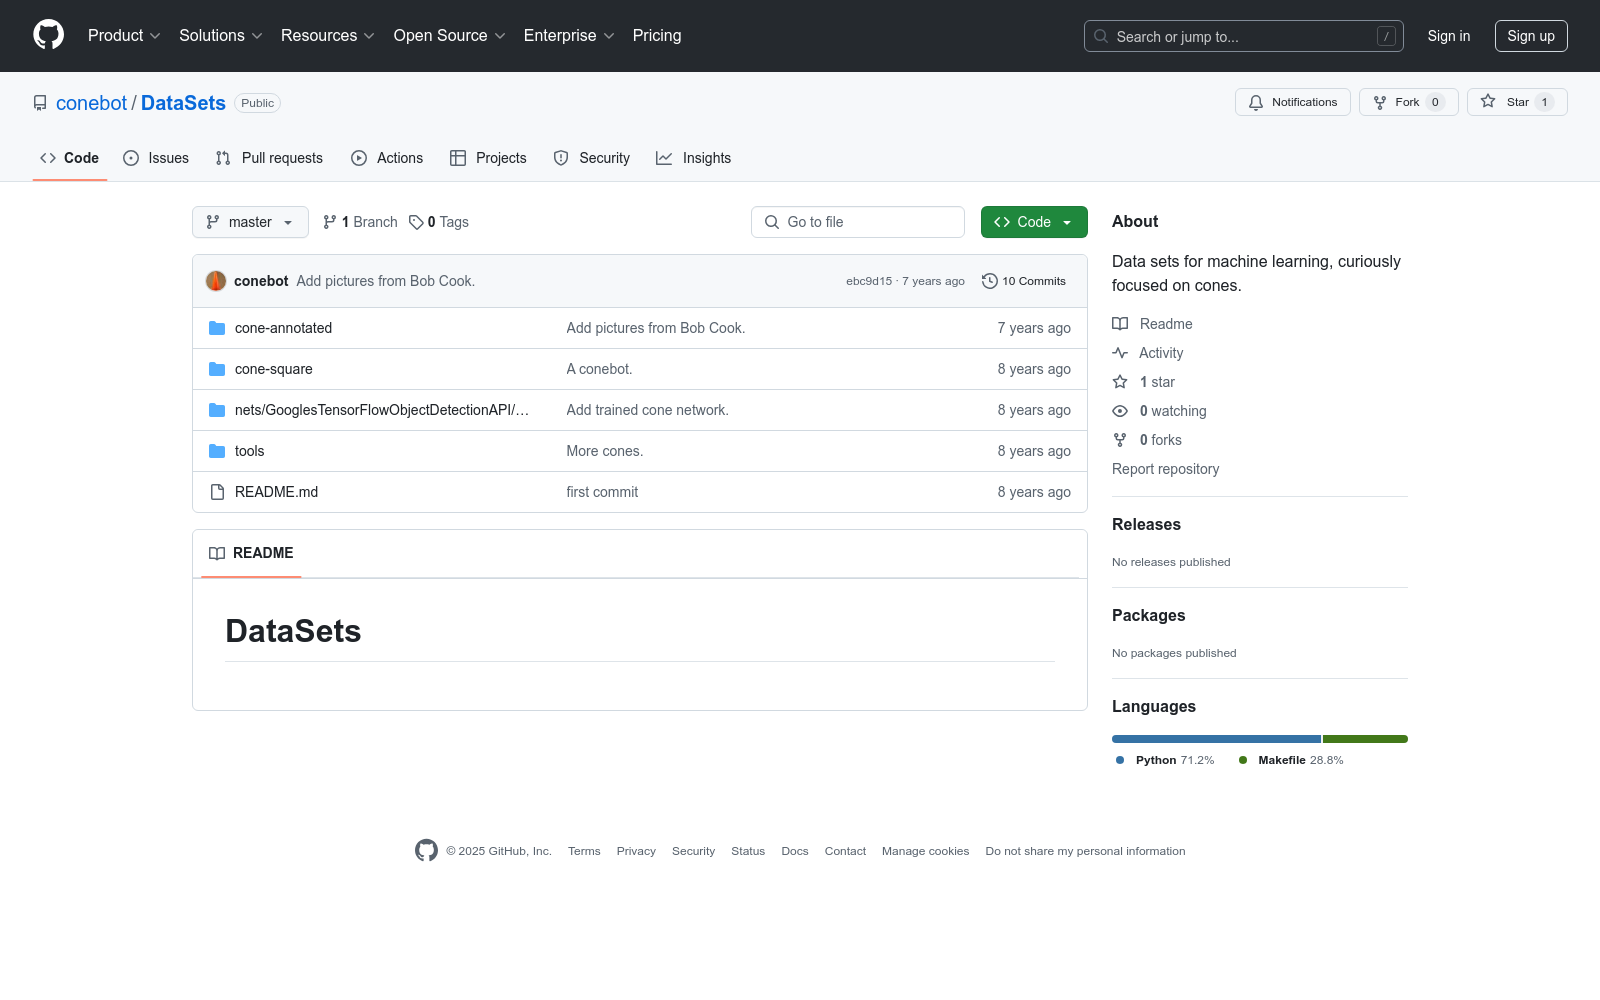Click the search magnifier icon in header

(1101, 36)
